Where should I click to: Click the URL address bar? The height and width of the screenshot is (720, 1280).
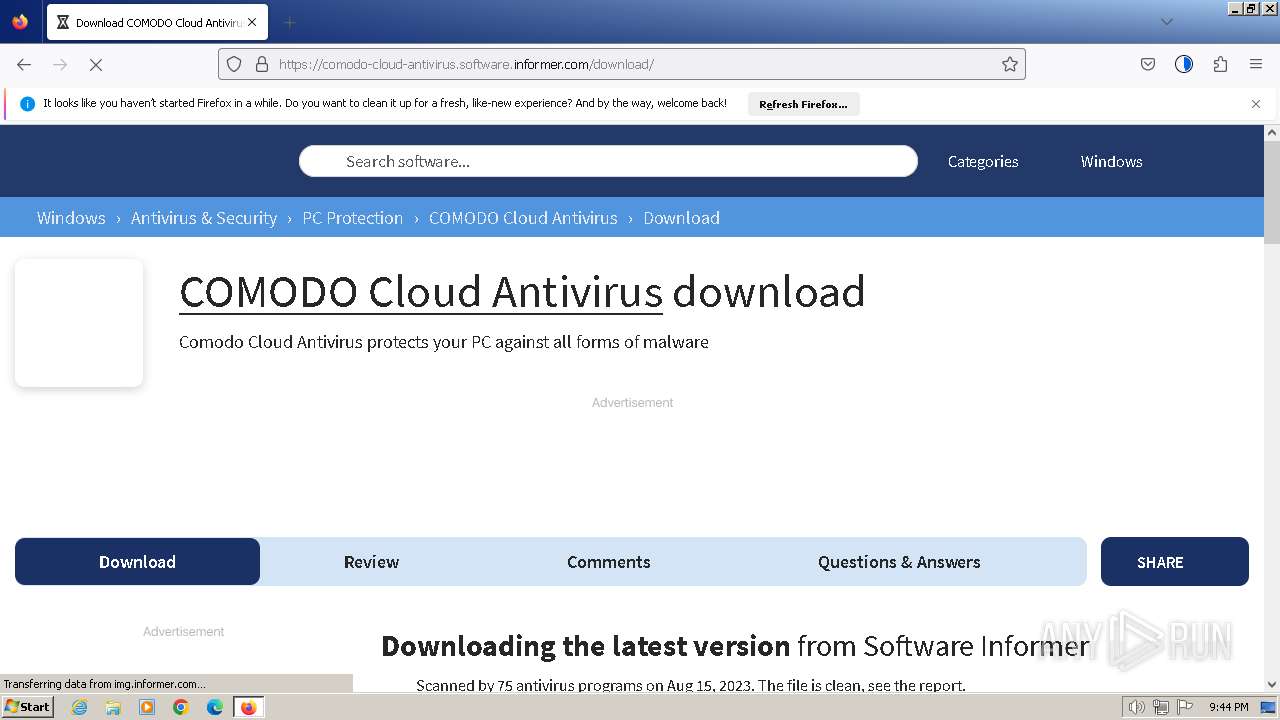(621, 64)
